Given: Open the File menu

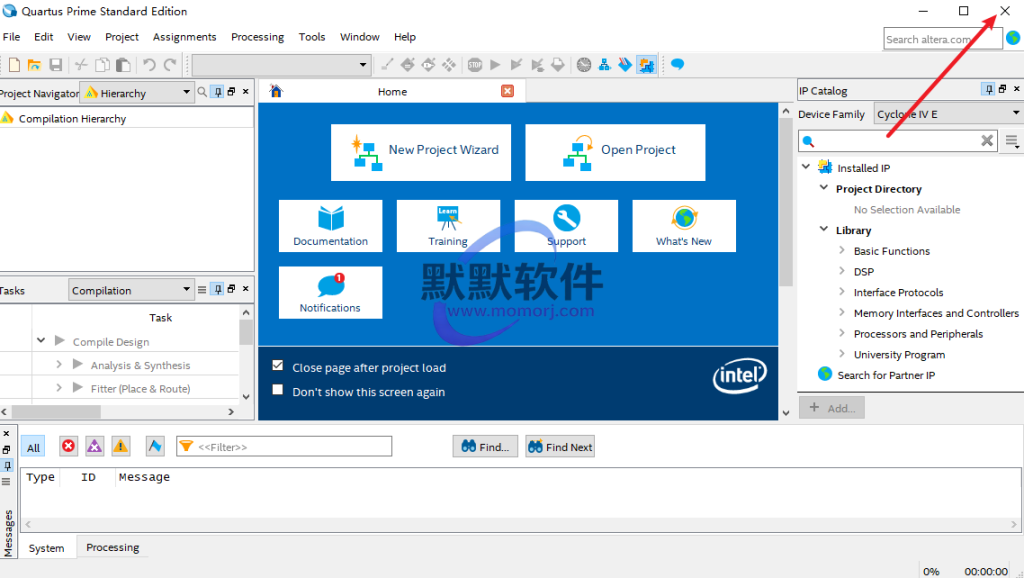Looking at the screenshot, I should click(x=11, y=37).
